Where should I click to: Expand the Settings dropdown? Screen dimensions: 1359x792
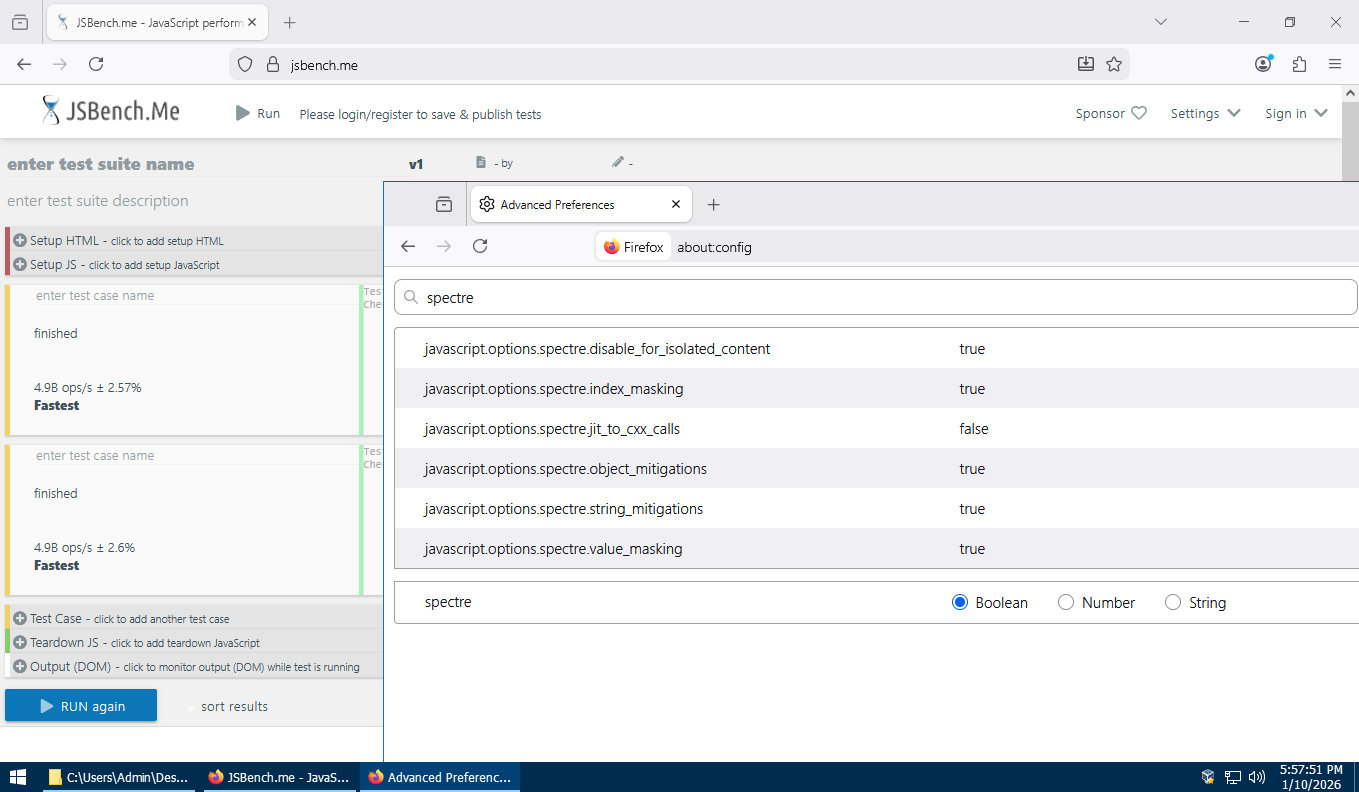(x=1205, y=113)
